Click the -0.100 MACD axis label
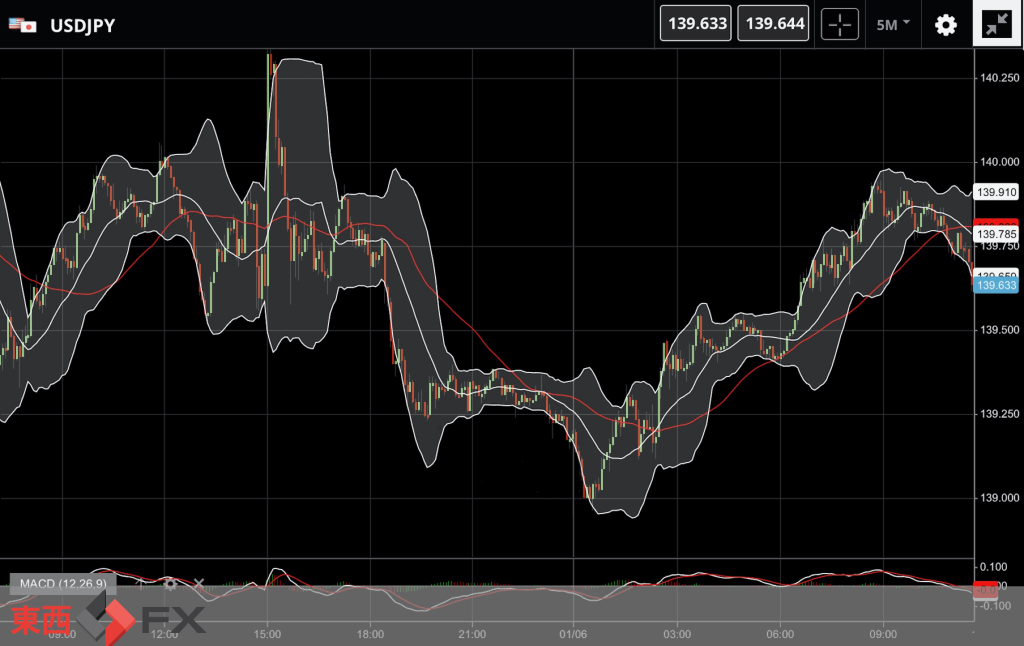This screenshot has height=646, width=1024. pos(995,606)
